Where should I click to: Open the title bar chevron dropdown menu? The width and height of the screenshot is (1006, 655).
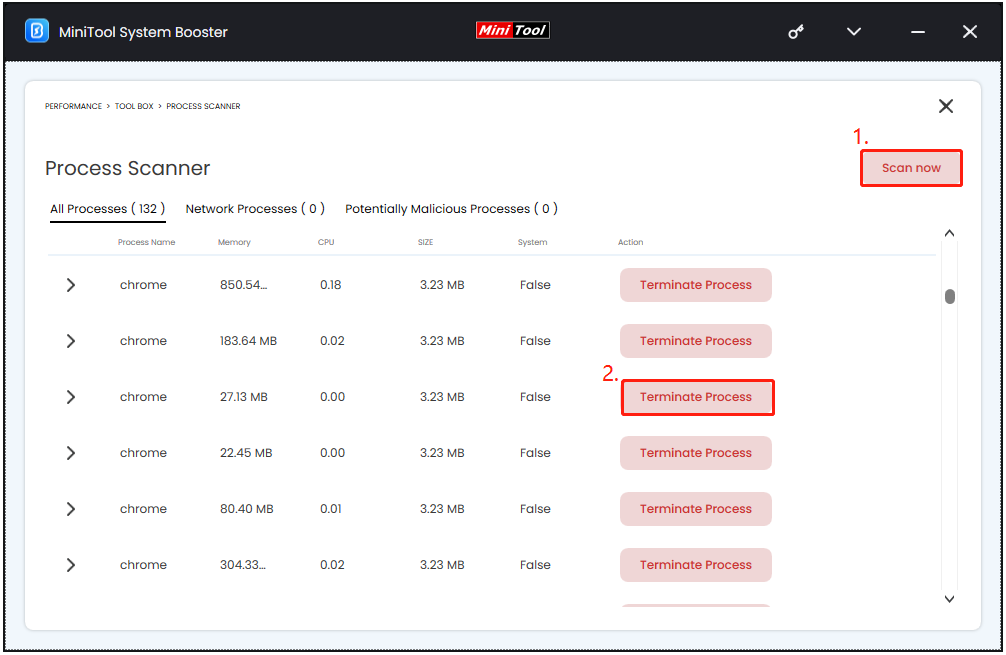click(x=853, y=31)
